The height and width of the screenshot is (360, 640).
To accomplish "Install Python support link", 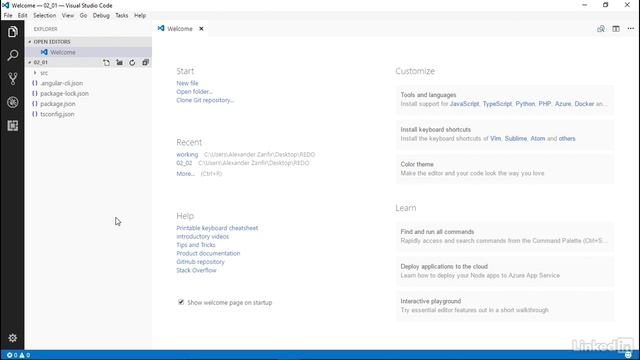I will 525,104.
